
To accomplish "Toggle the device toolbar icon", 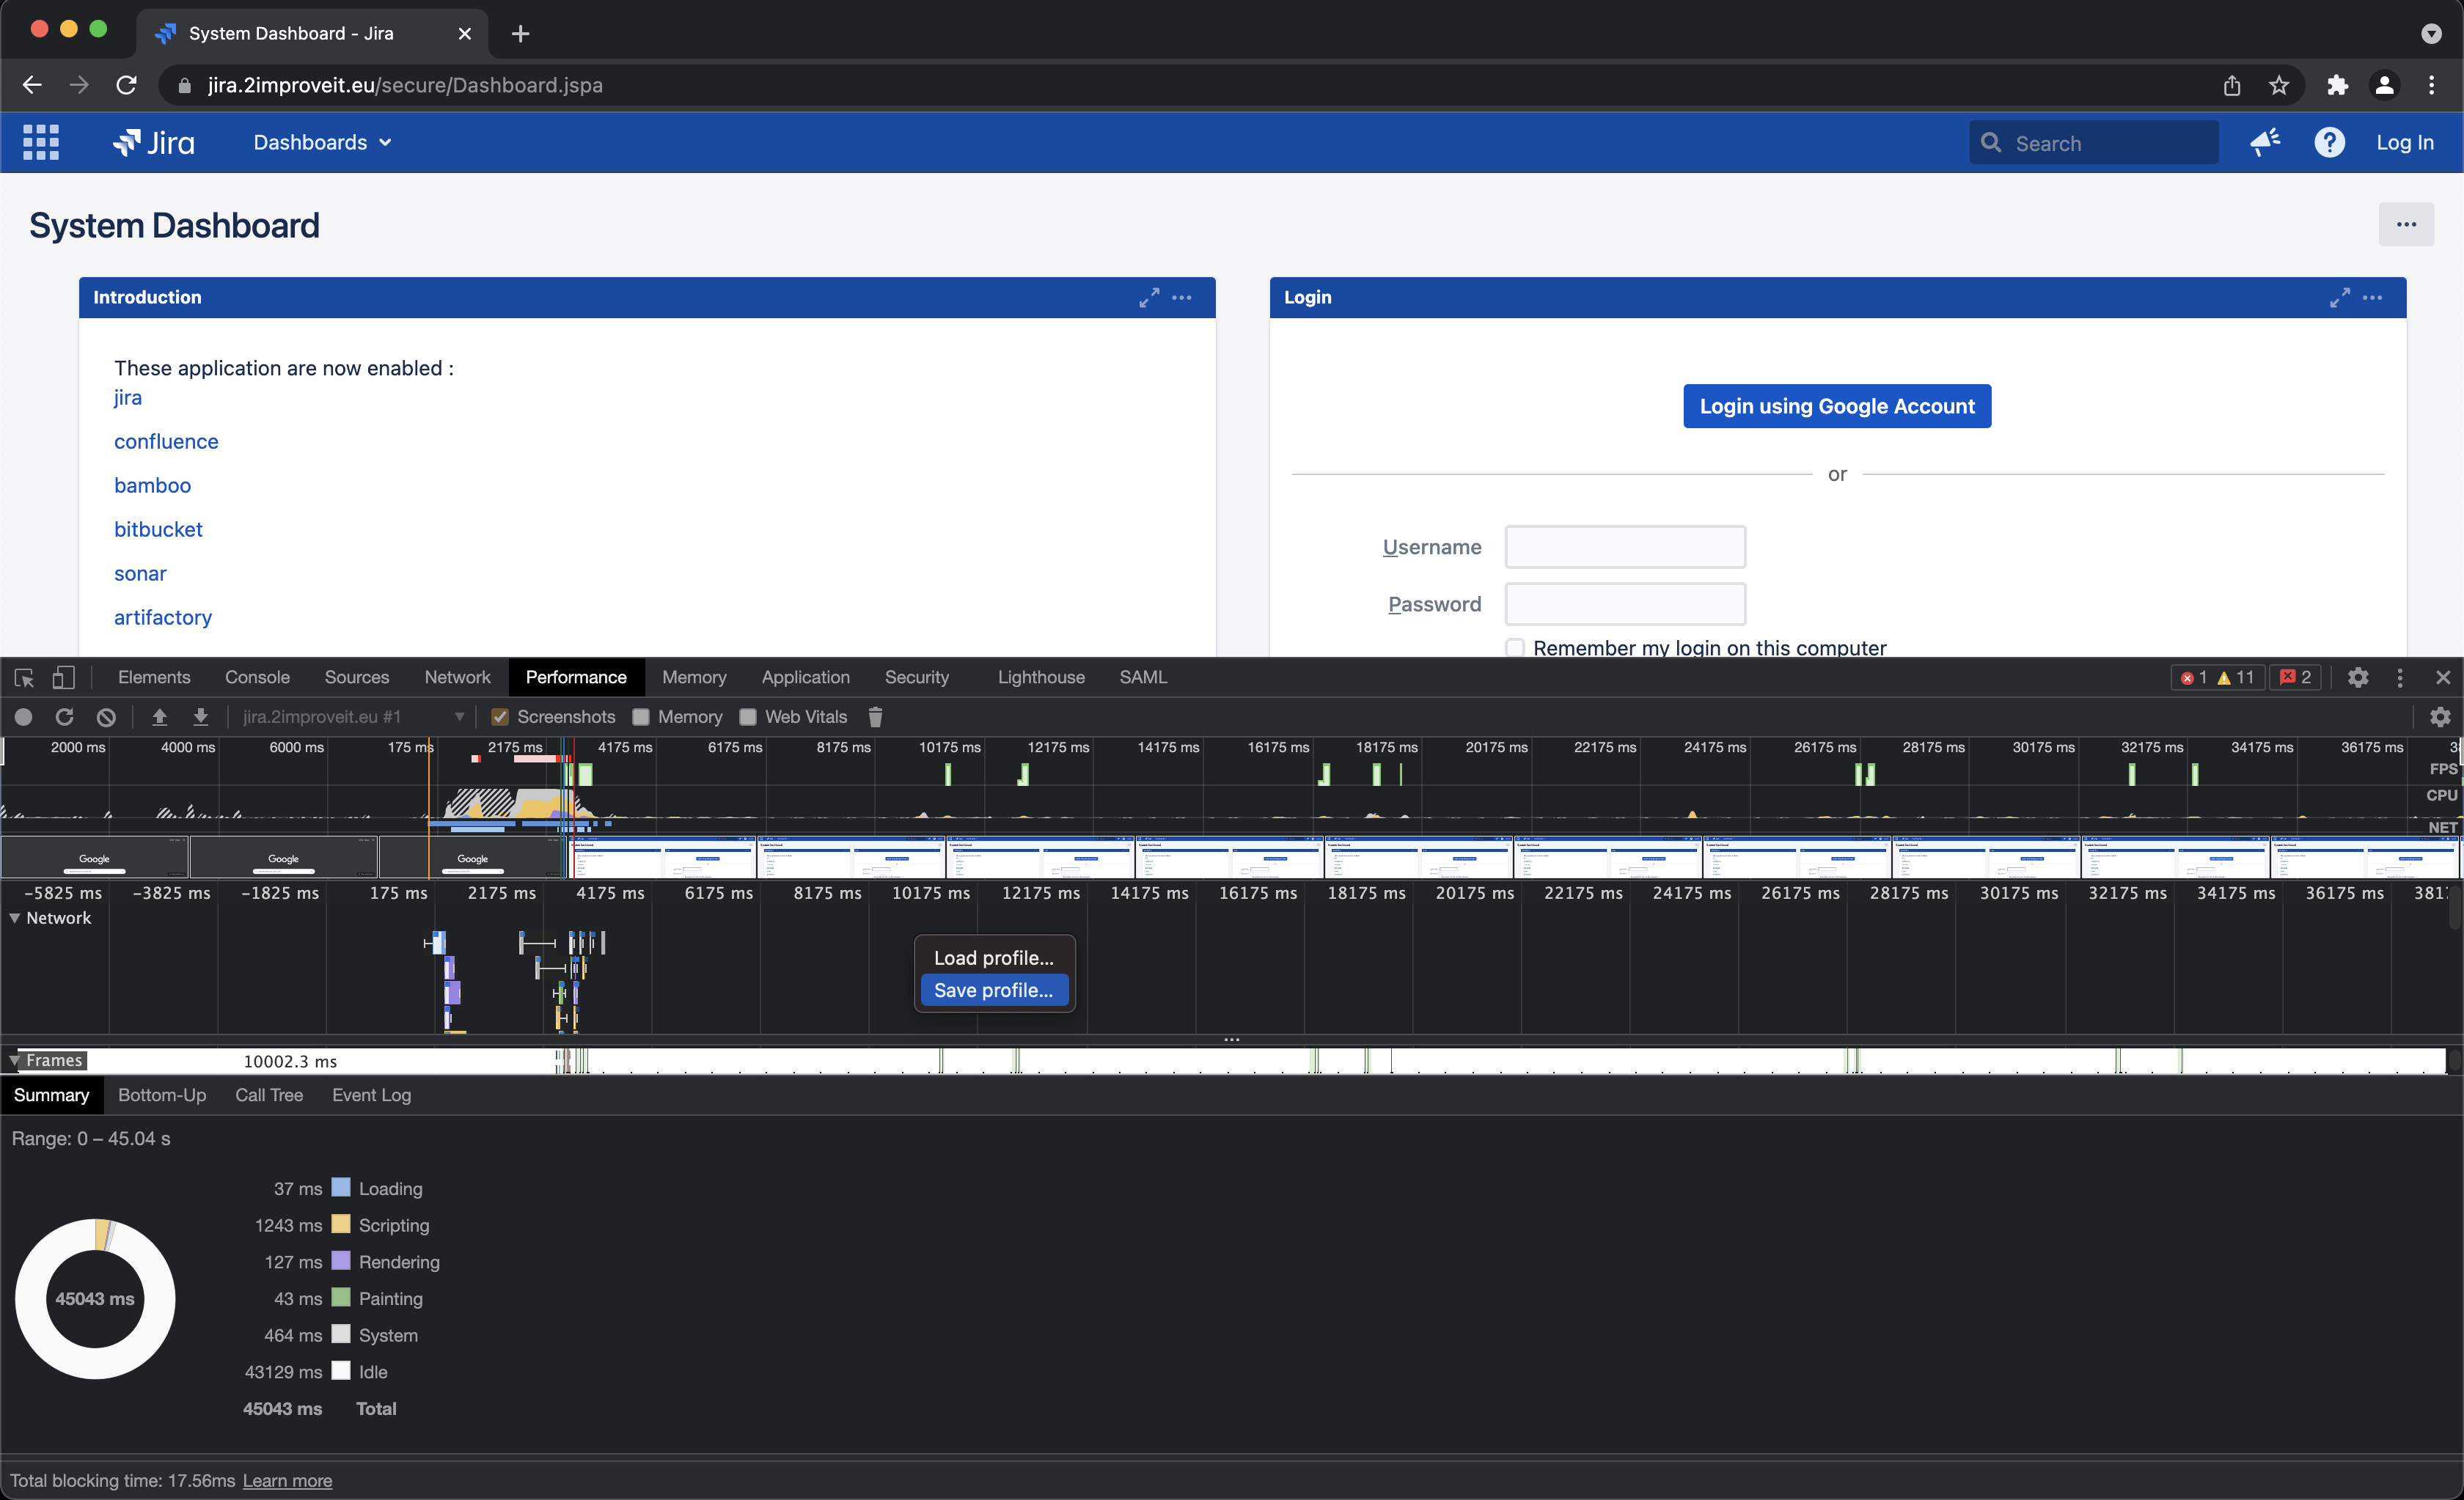I will click(x=63, y=678).
